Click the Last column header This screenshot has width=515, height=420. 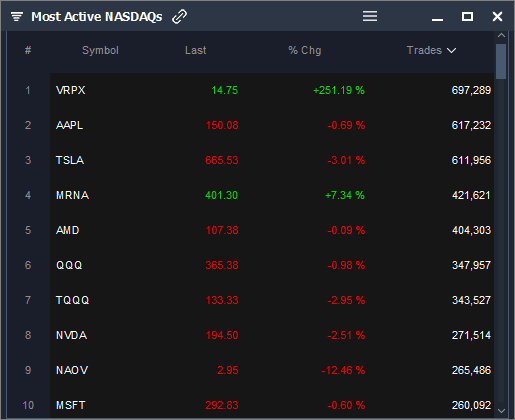coord(196,50)
